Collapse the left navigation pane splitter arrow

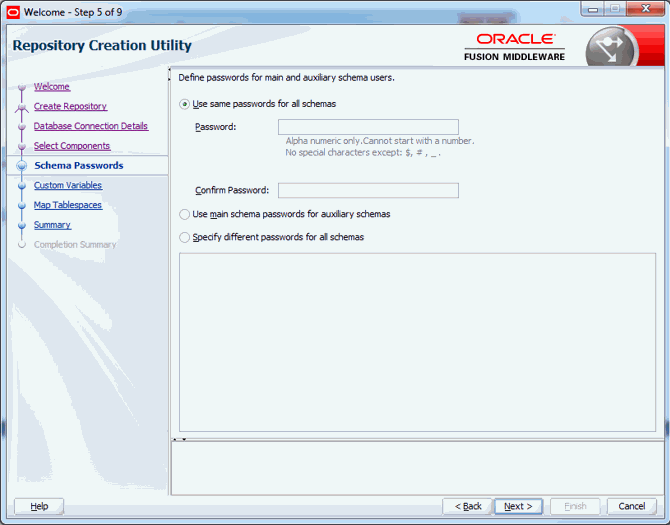coord(169,70)
